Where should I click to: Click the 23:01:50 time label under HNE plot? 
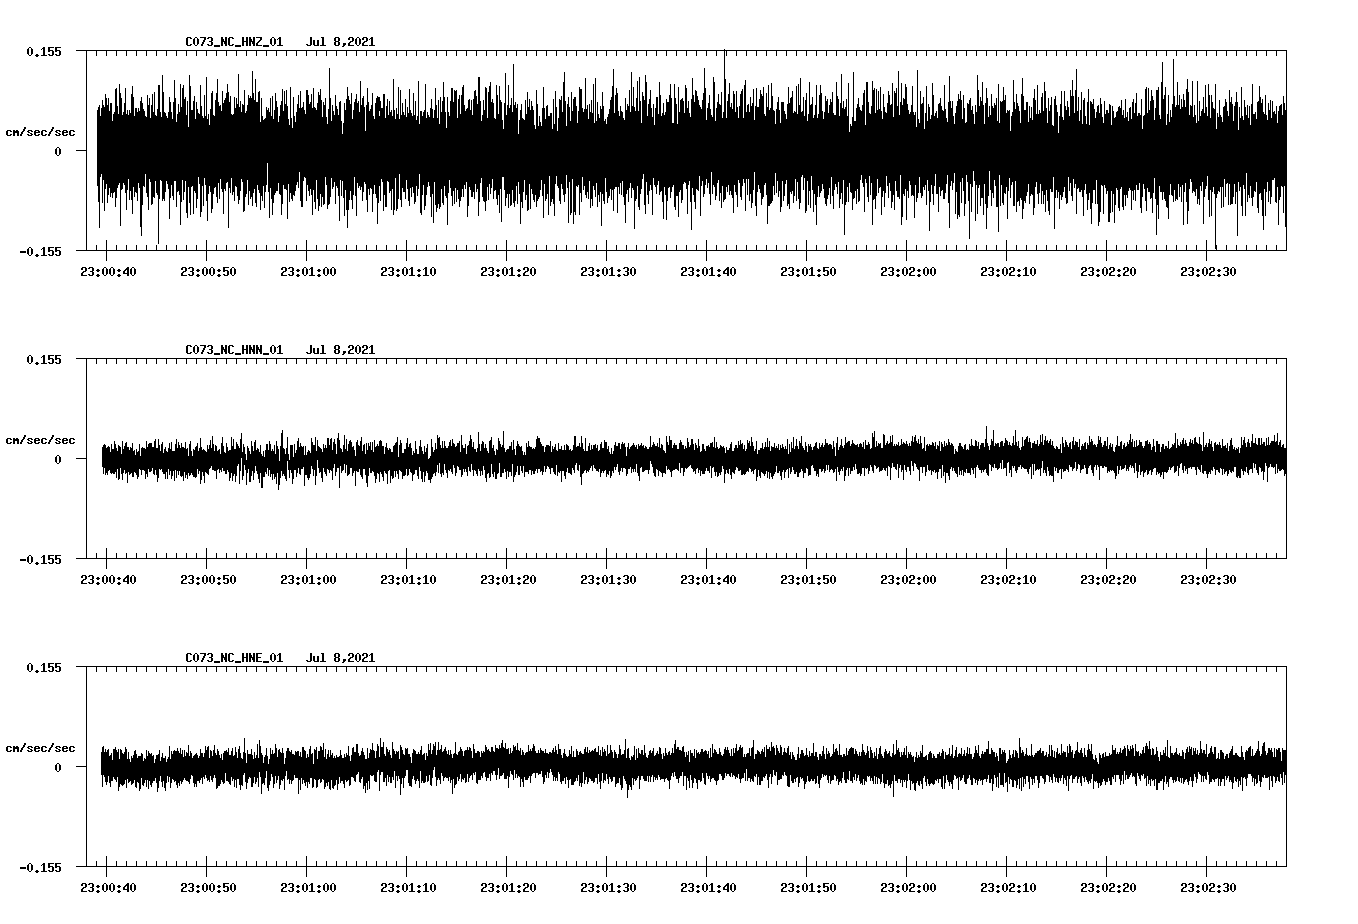[x=808, y=888]
